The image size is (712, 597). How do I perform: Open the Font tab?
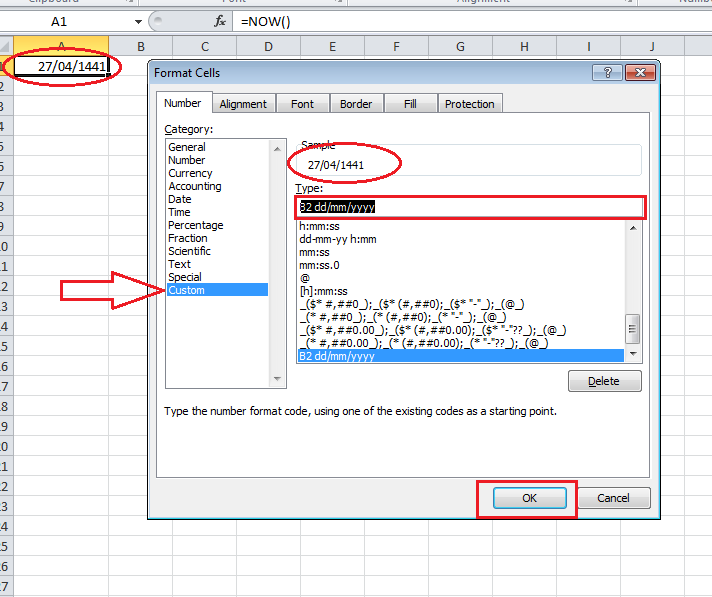pyautogui.click(x=302, y=104)
